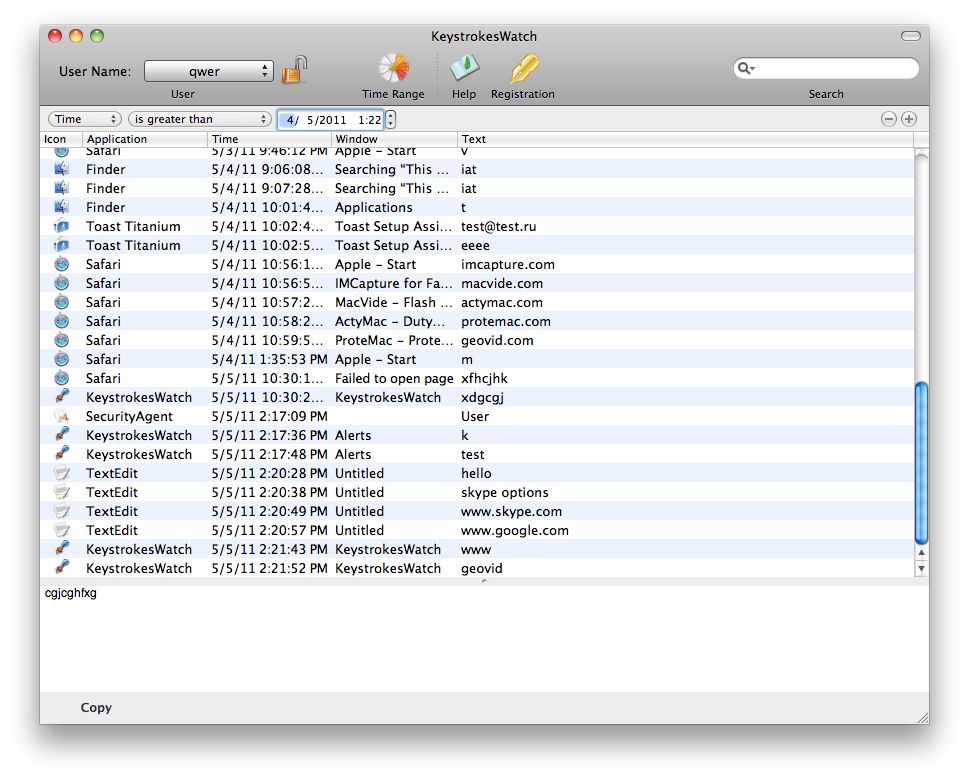The height and width of the screenshot is (779, 969).
Task: Click the padlock icon beside User Name
Action: point(294,70)
